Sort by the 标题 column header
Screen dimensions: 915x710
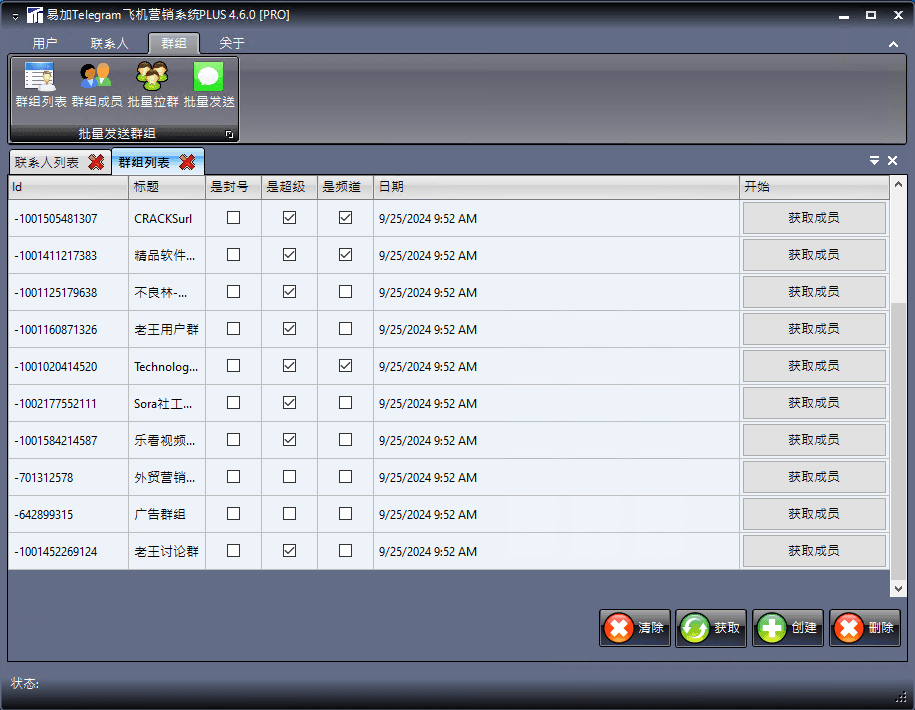[x=167, y=187]
